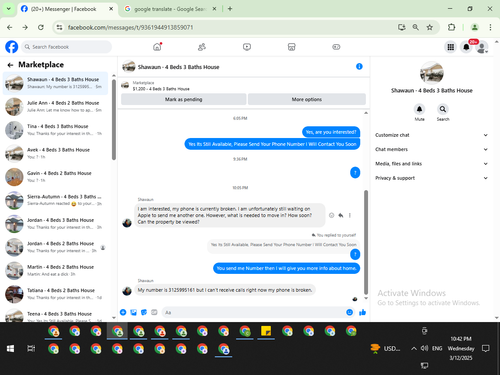Open the Windows Start button
This screenshot has width=500, height=375.
tap(10, 349)
